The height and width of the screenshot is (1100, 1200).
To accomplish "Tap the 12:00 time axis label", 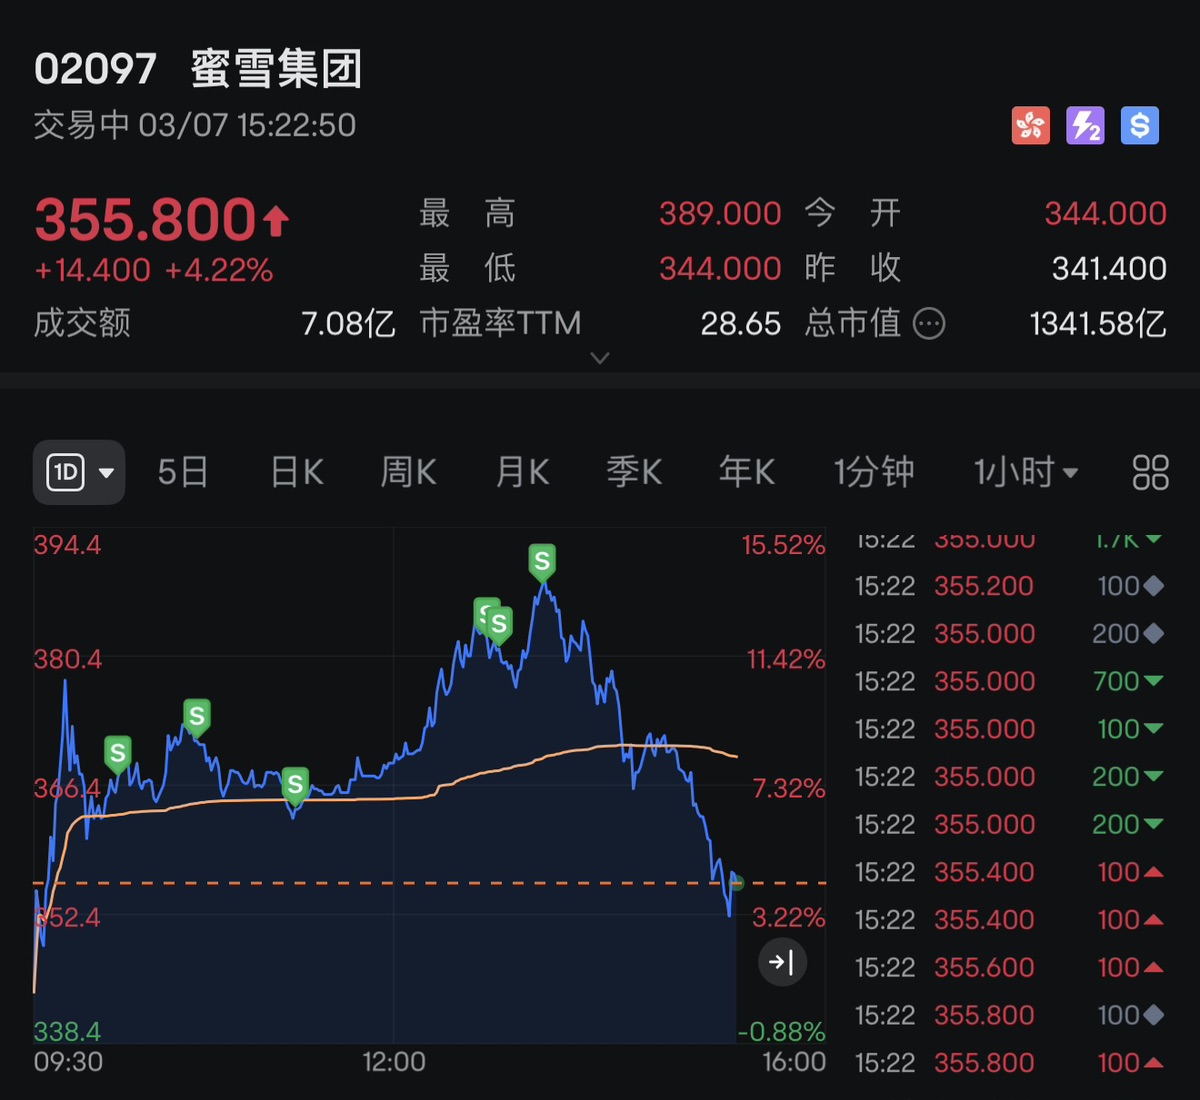I will (394, 1061).
